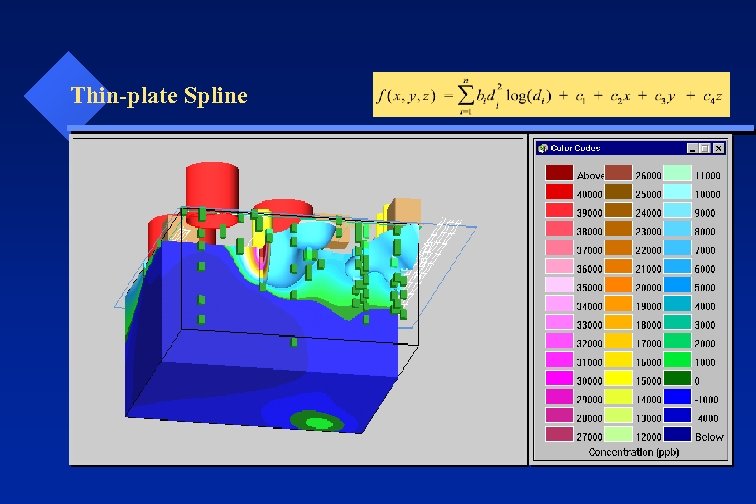Screen dimensions: 756x504
Task: Select the 18000 amber swatch
Action: click(x=618, y=322)
